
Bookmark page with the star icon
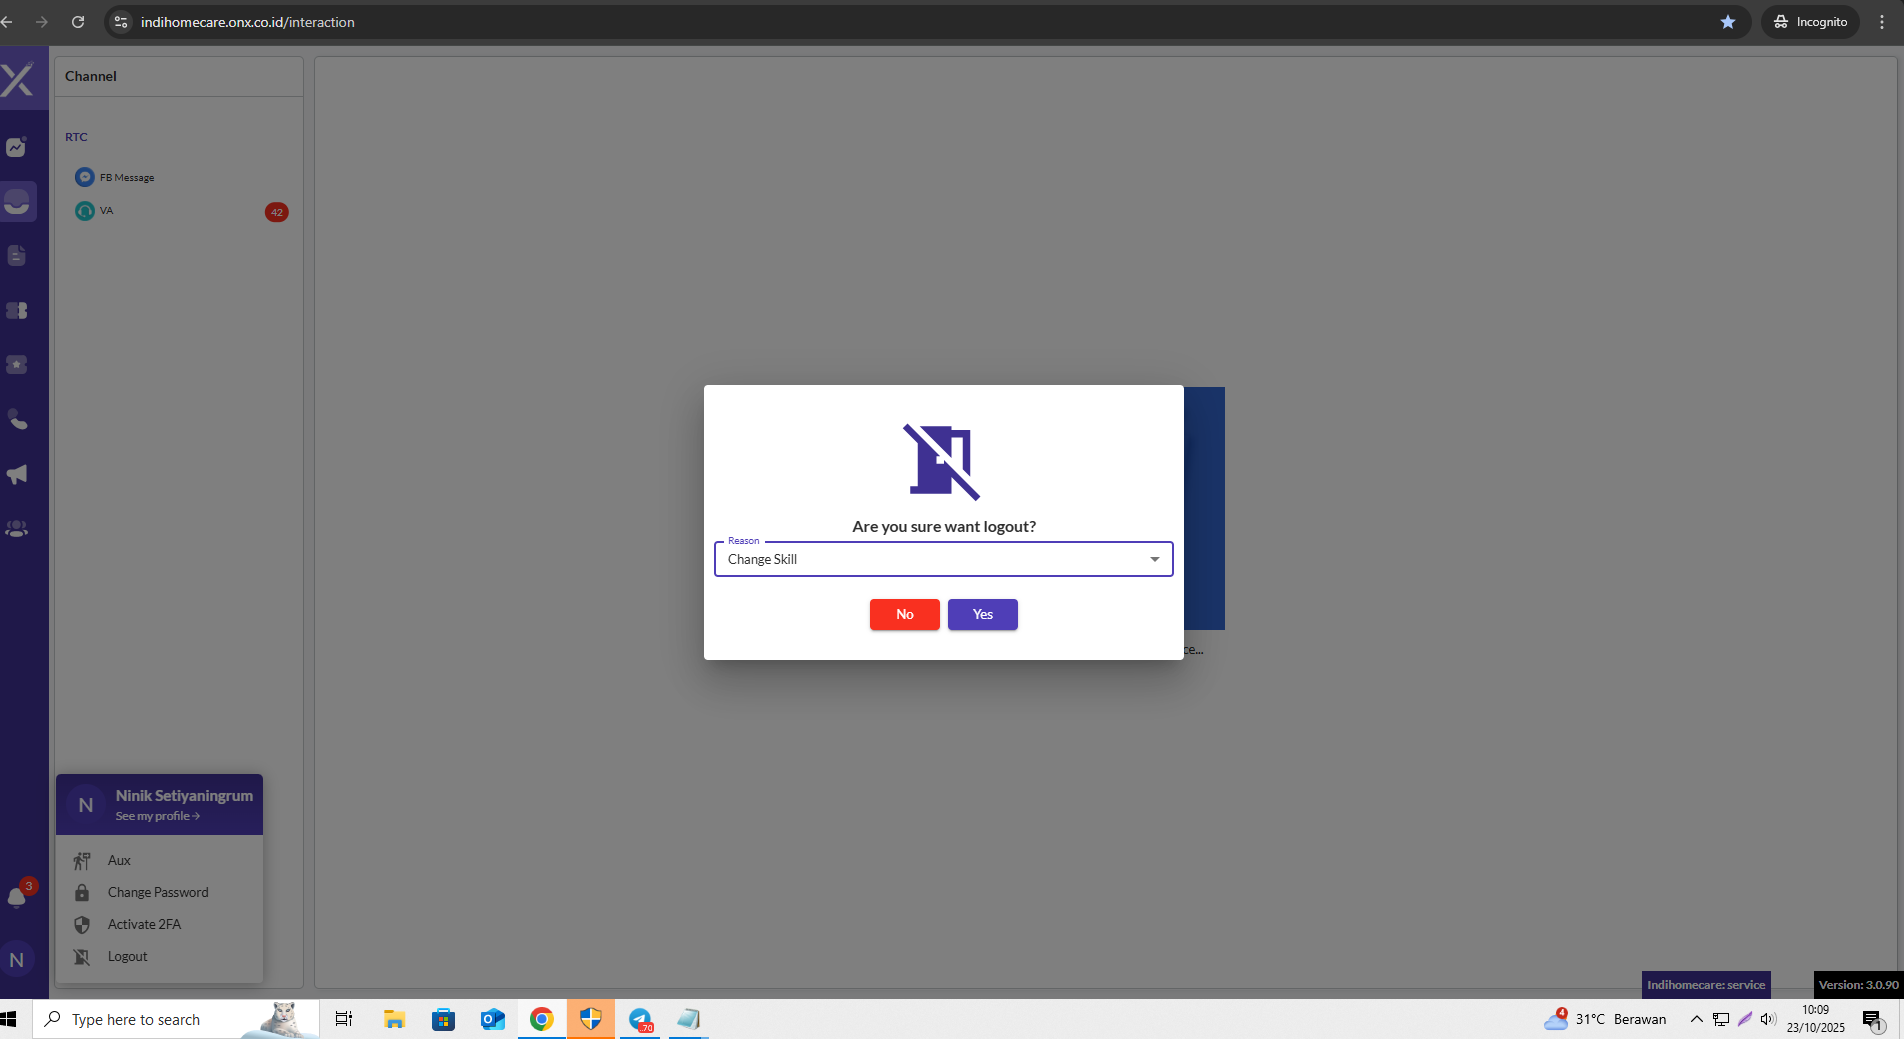(x=1728, y=22)
